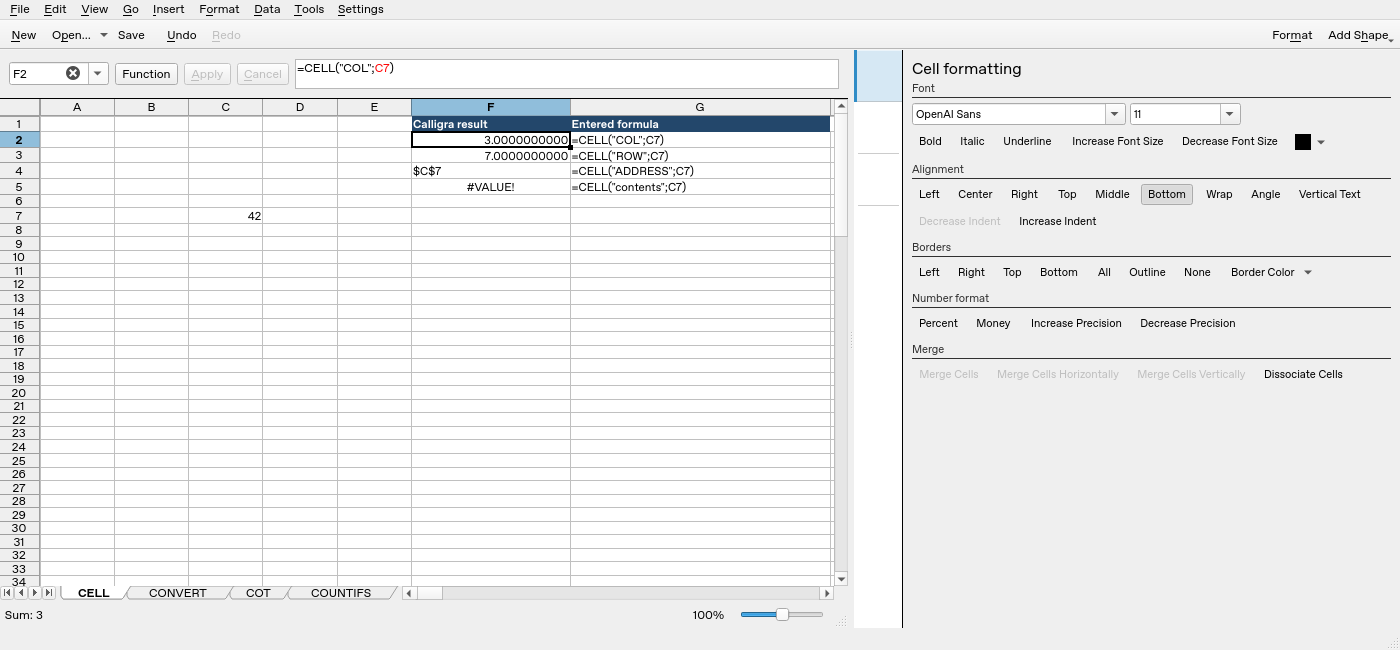Viewport: 1400px width, 650px height.
Task: Open the font family dropdown
Action: (x=1115, y=114)
